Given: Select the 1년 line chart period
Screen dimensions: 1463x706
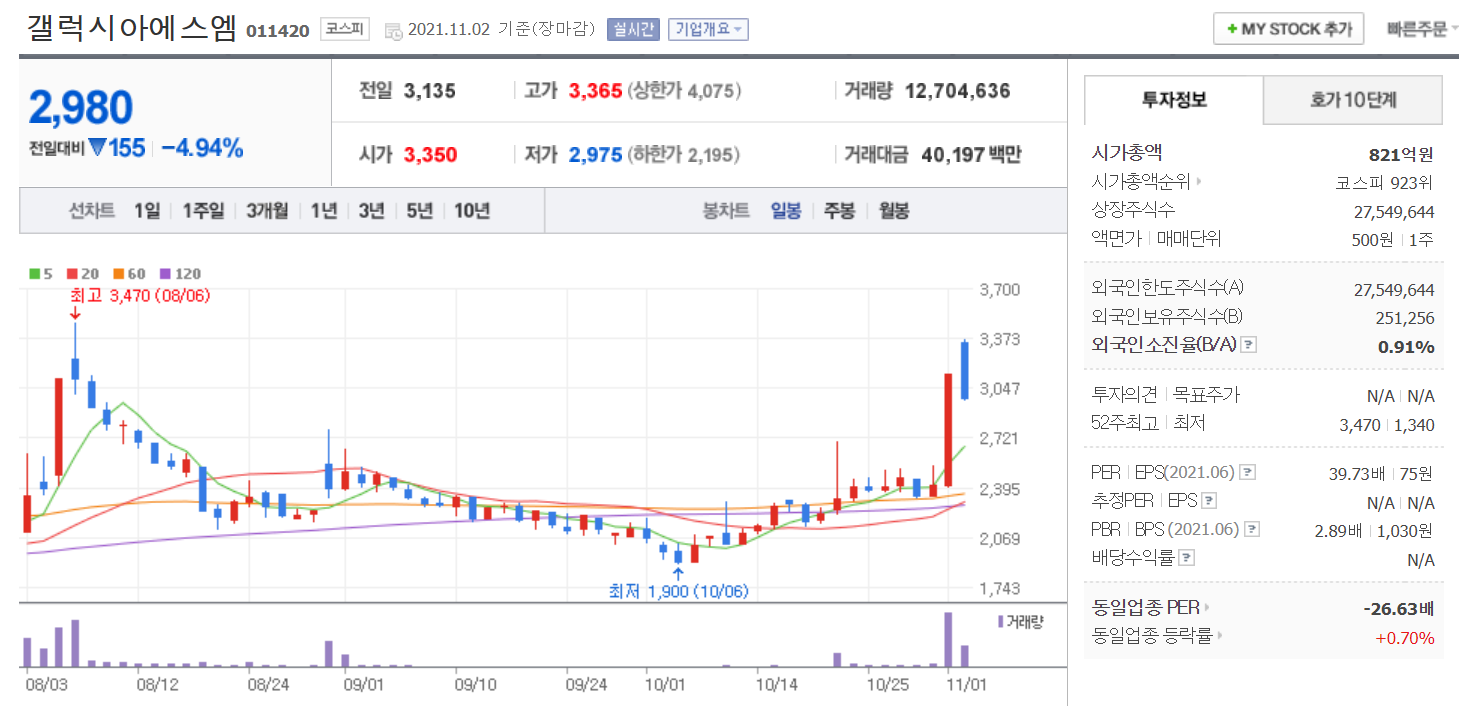Looking at the screenshot, I should click(x=324, y=211).
